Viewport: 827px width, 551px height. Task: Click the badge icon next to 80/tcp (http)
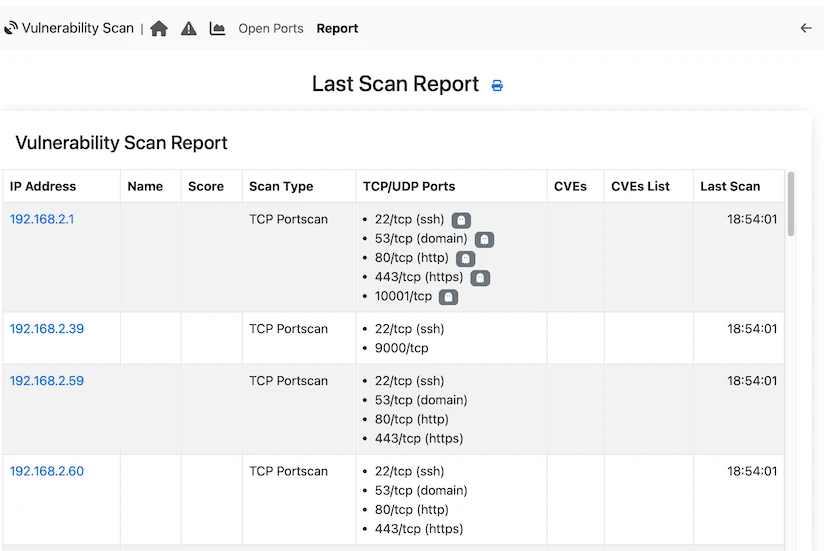pyautogui.click(x=465, y=259)
